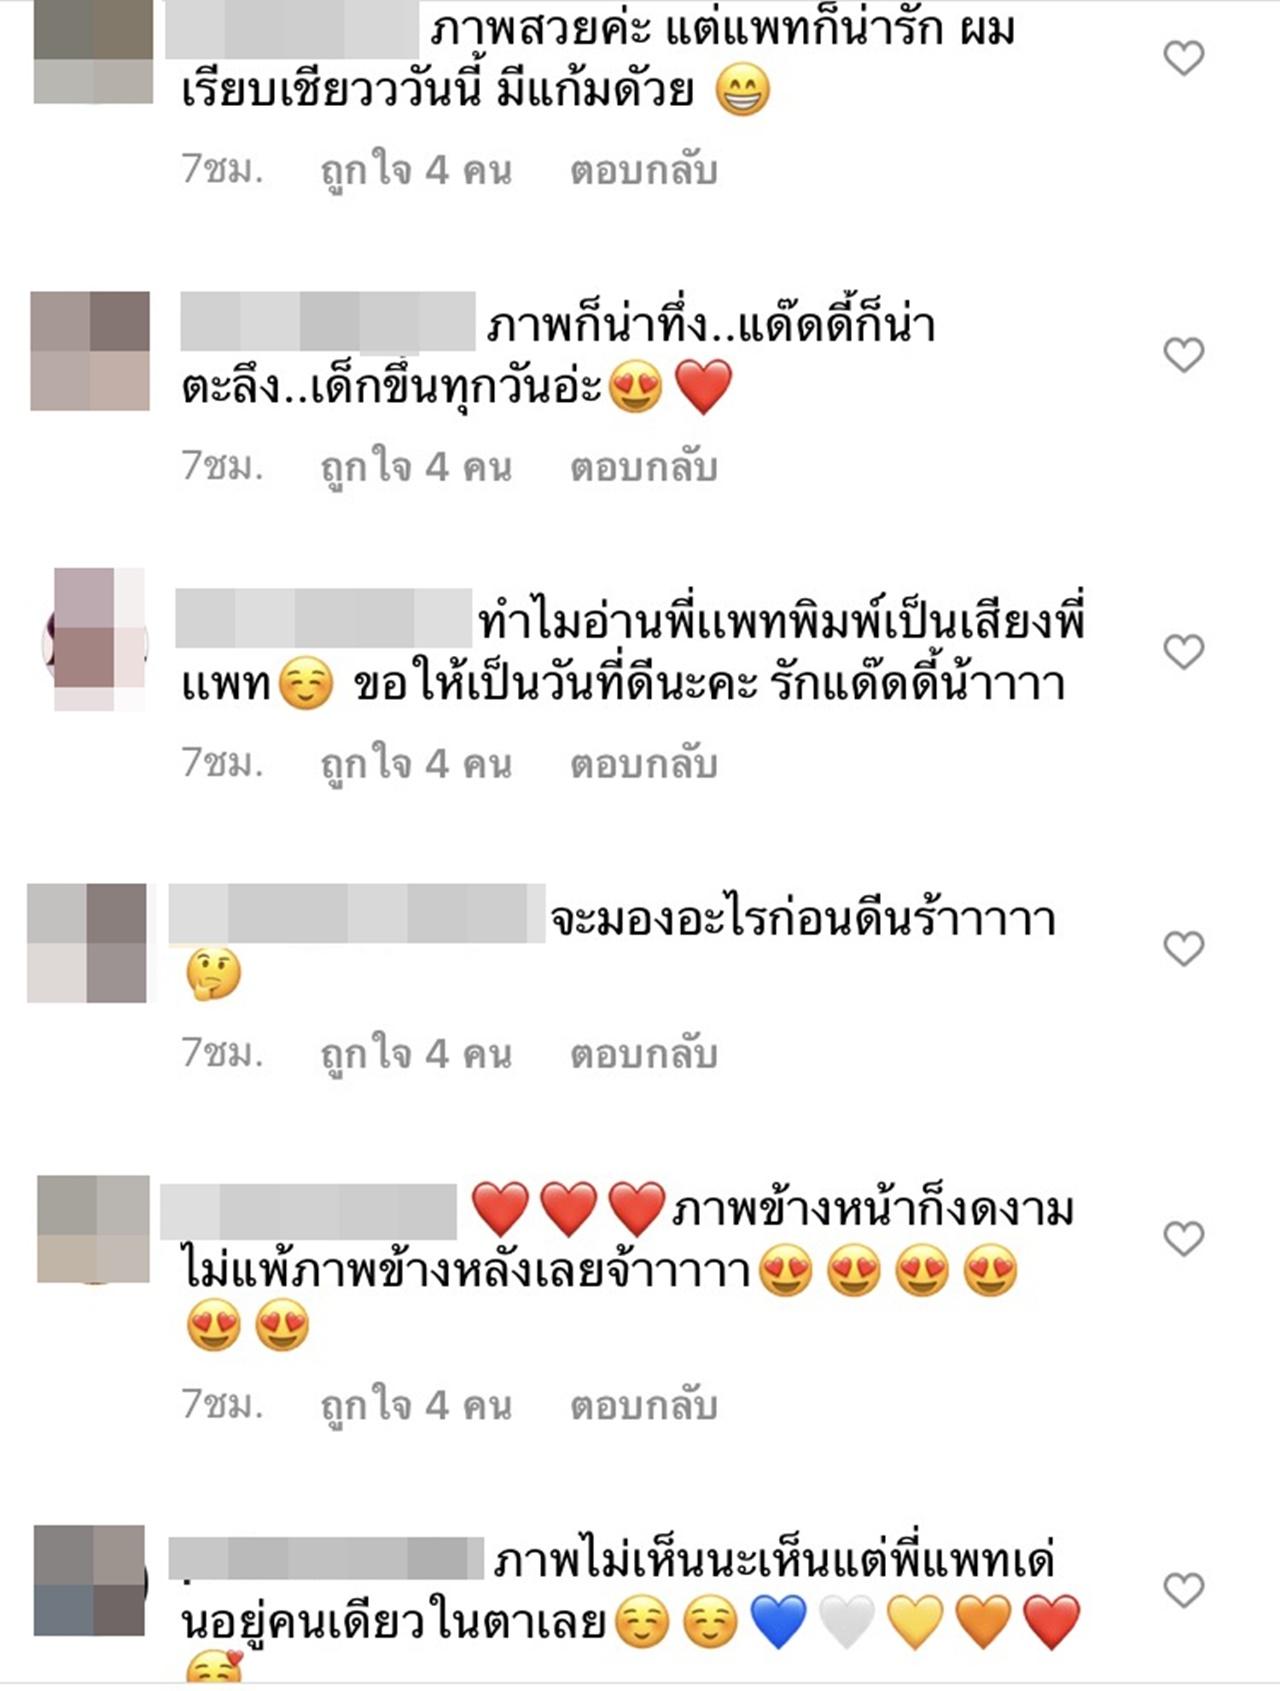The height and width of the screenshot is (1691, 1280).
Task: Click ตอบกลับ under thinking emoji comment
Action: [x=644, y=1054]
